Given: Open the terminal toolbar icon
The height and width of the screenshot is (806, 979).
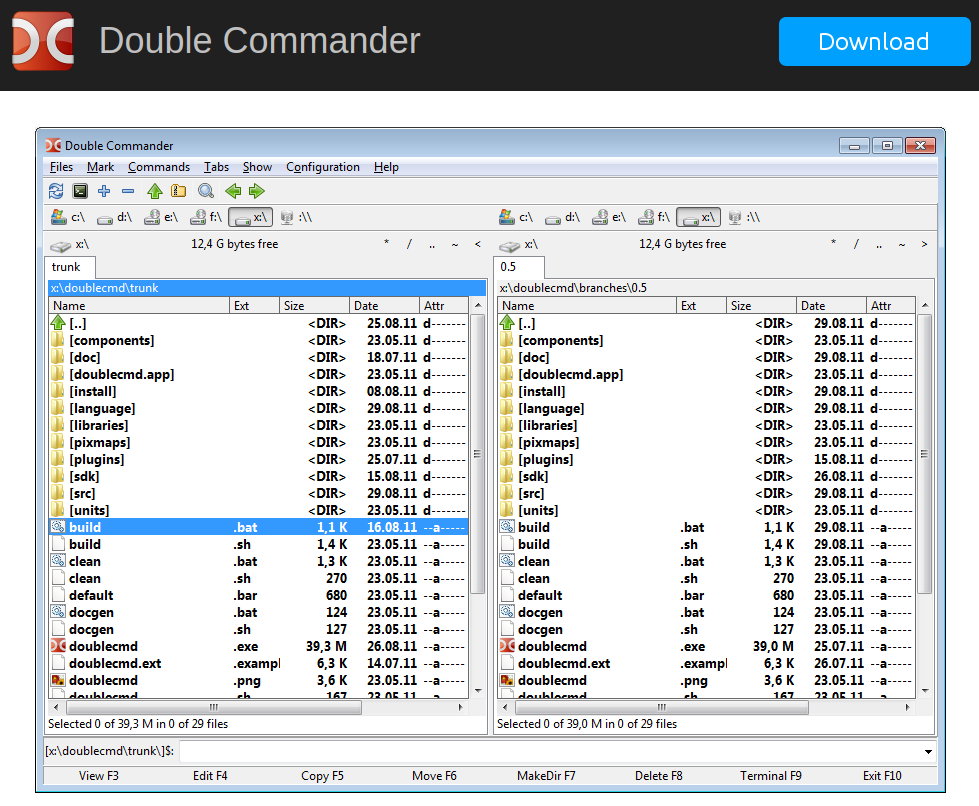Looking at the screenshot, I should coord(80,191).
